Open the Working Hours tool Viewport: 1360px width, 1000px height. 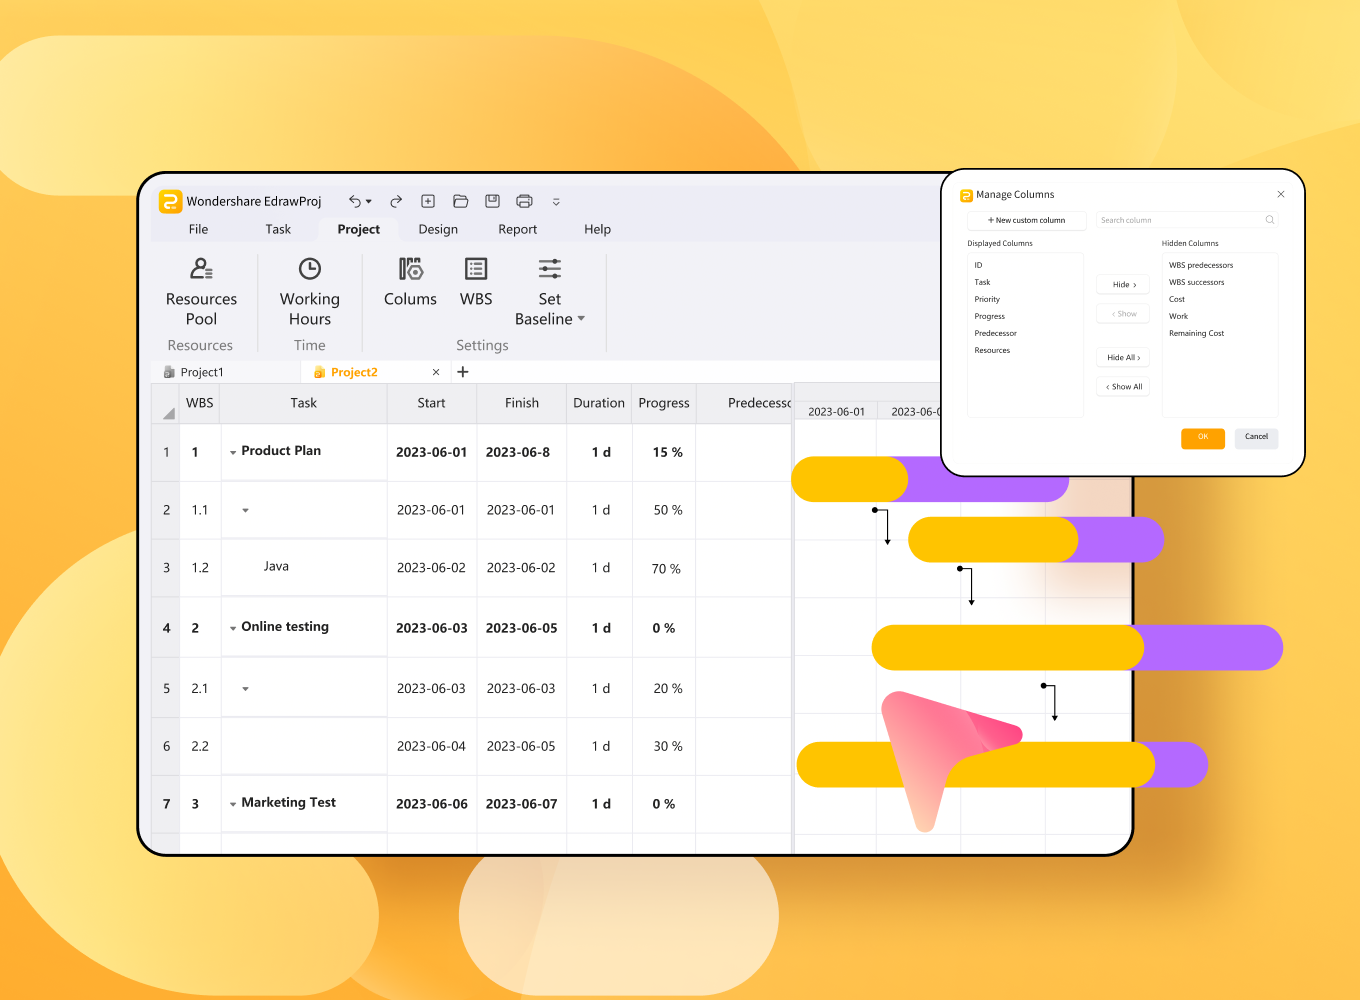coord(310,292)
